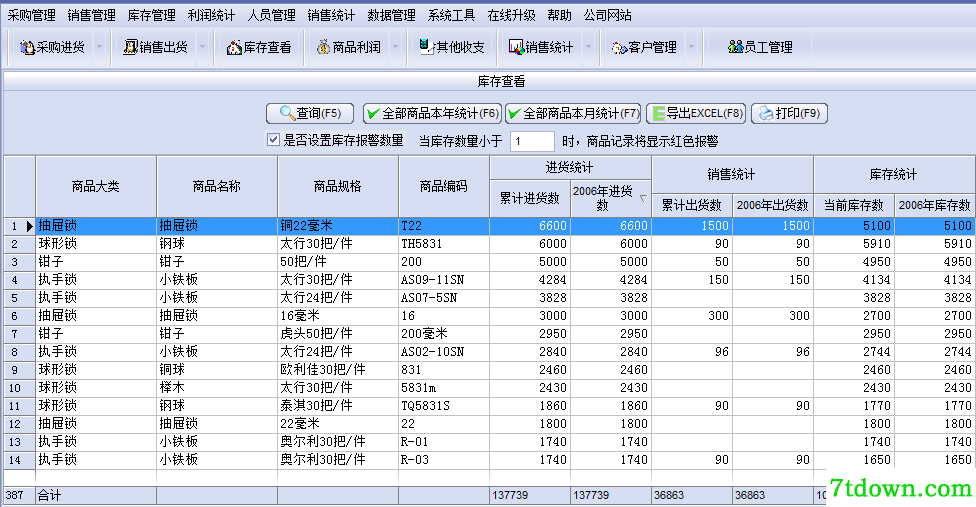Click the 2006年库存数 column header

pyautogui.click(x=935, y=205)
